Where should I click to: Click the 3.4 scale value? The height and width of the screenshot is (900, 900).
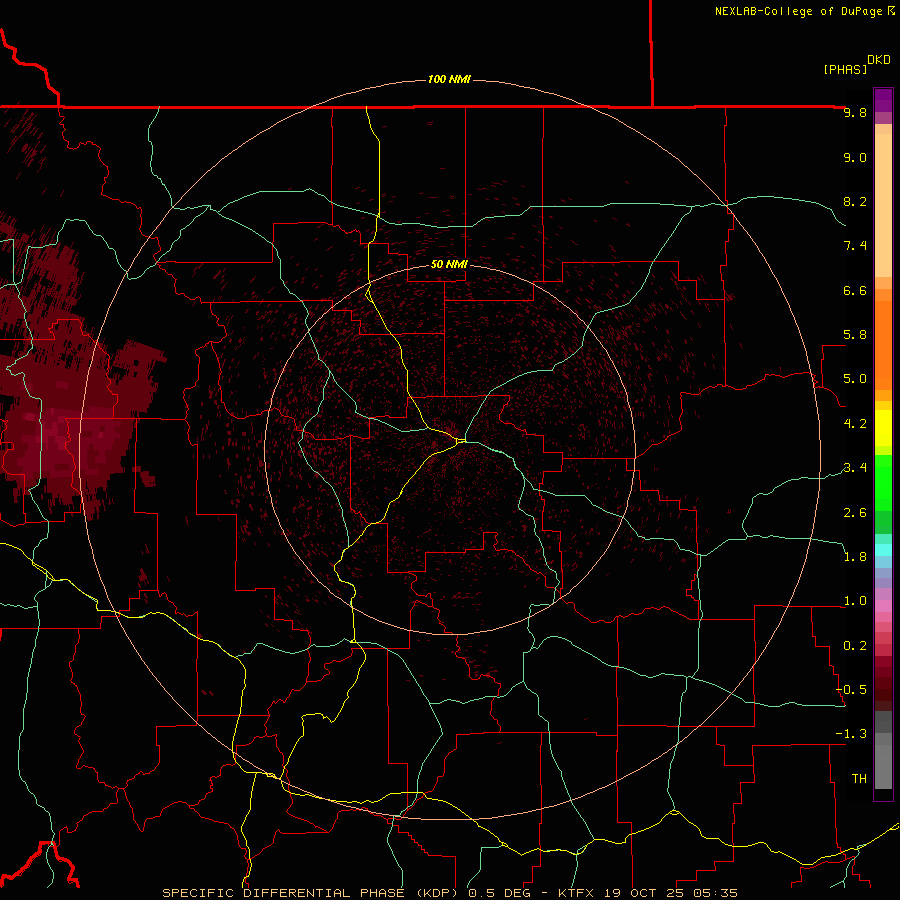coord(855,468)
